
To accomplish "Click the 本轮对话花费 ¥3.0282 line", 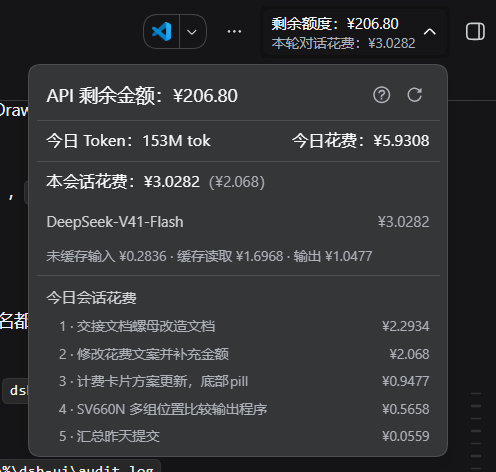I will point(343,43).
